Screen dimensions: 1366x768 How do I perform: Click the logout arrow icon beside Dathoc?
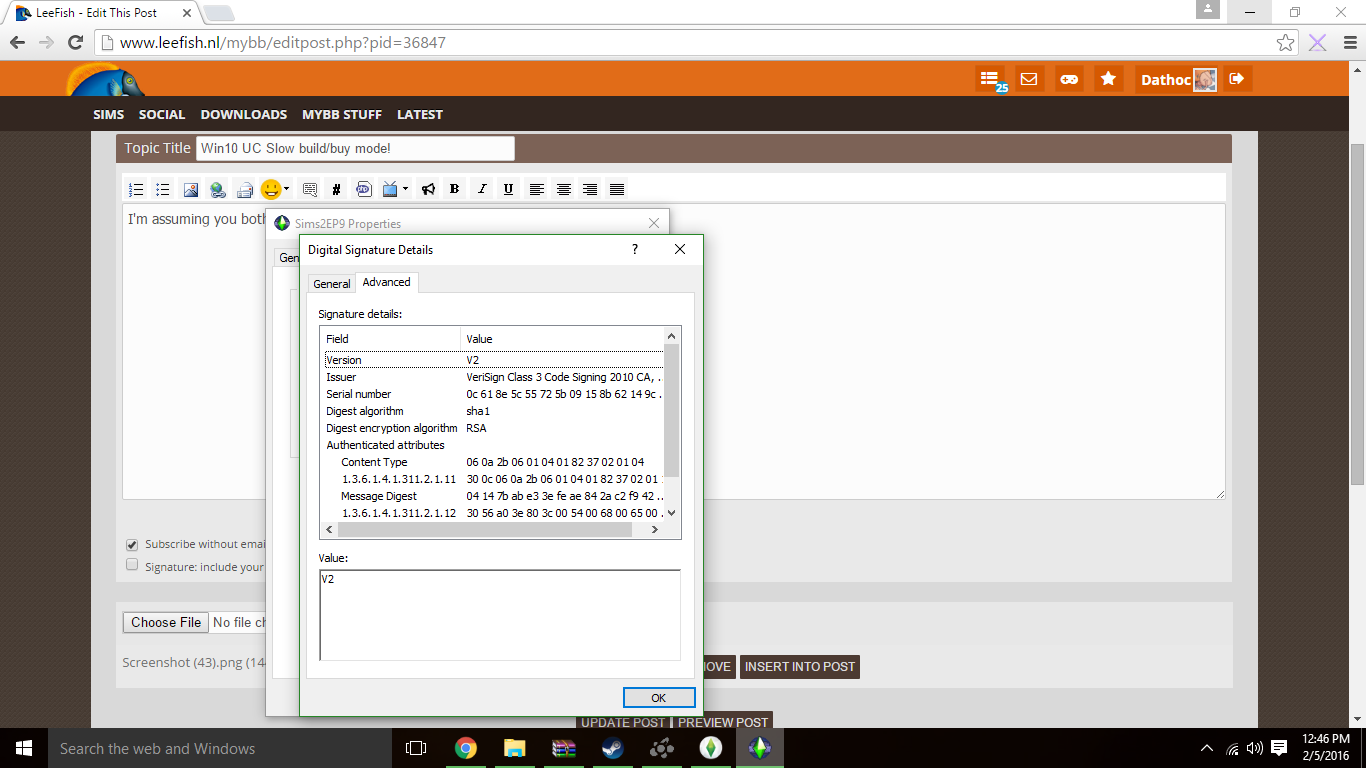pos(1237,79)
